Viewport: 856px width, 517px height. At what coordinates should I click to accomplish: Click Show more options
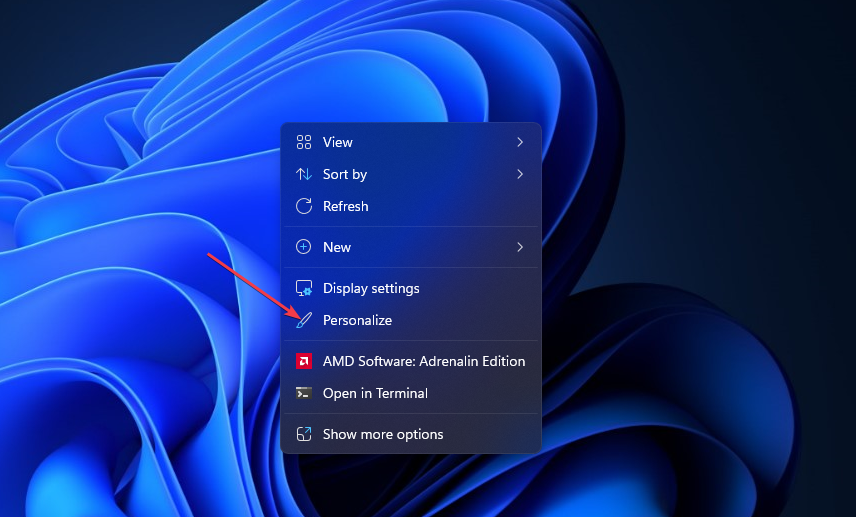coord(411,434)
